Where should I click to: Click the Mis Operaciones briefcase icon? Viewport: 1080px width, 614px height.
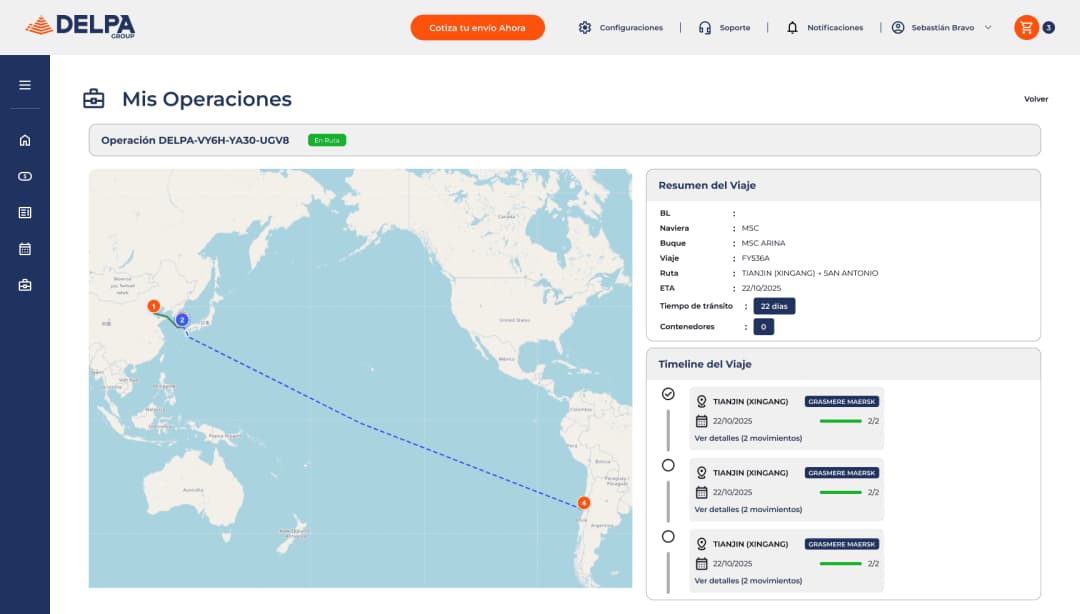[x=95, y=98]
